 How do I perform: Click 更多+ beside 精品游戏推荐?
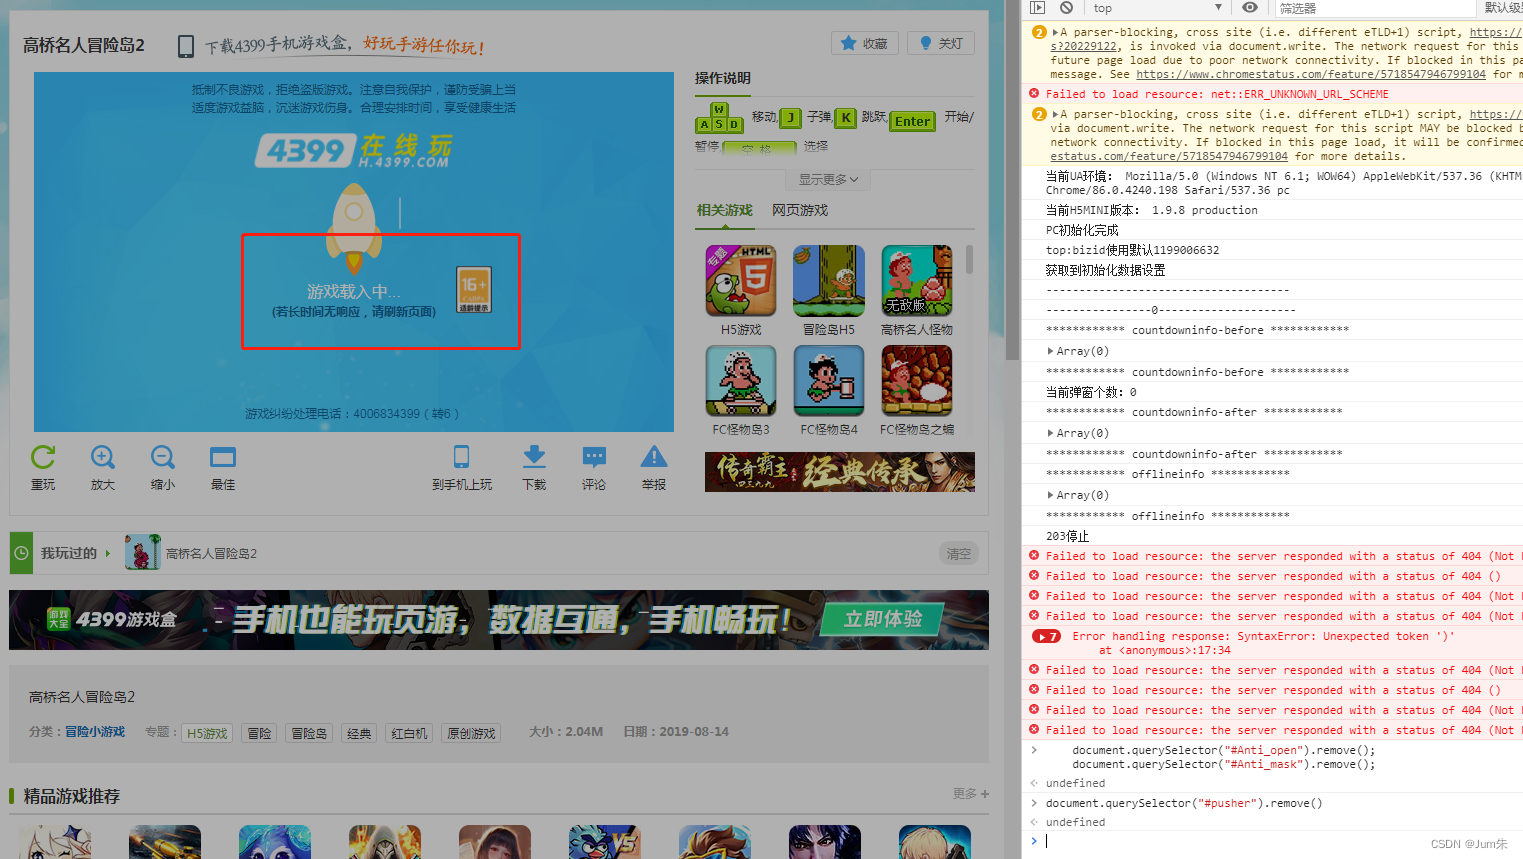pyautogui.click(x=970, y=793)
